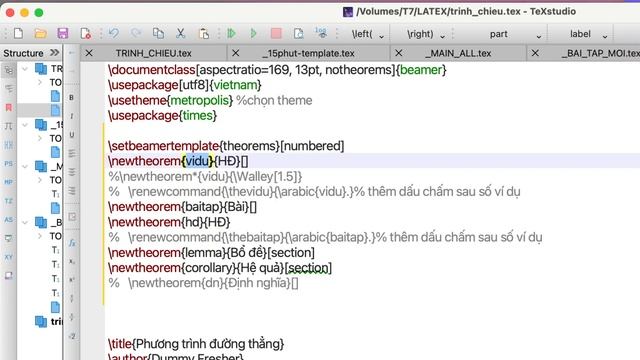Collapse the _15... document tree node

click(x=25, y=124)
